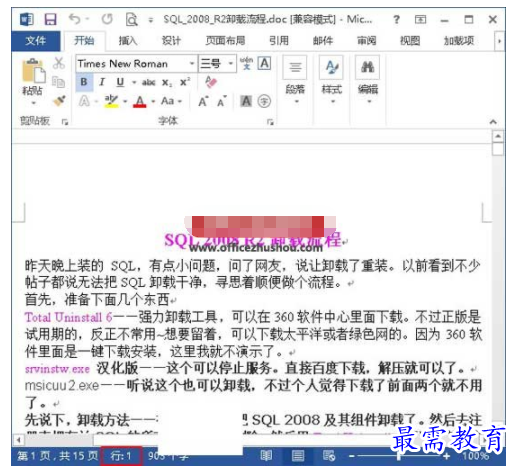514x470 pixels.
Task: Toggle Character Shading A icon
Action: click(x=246, y=101)
